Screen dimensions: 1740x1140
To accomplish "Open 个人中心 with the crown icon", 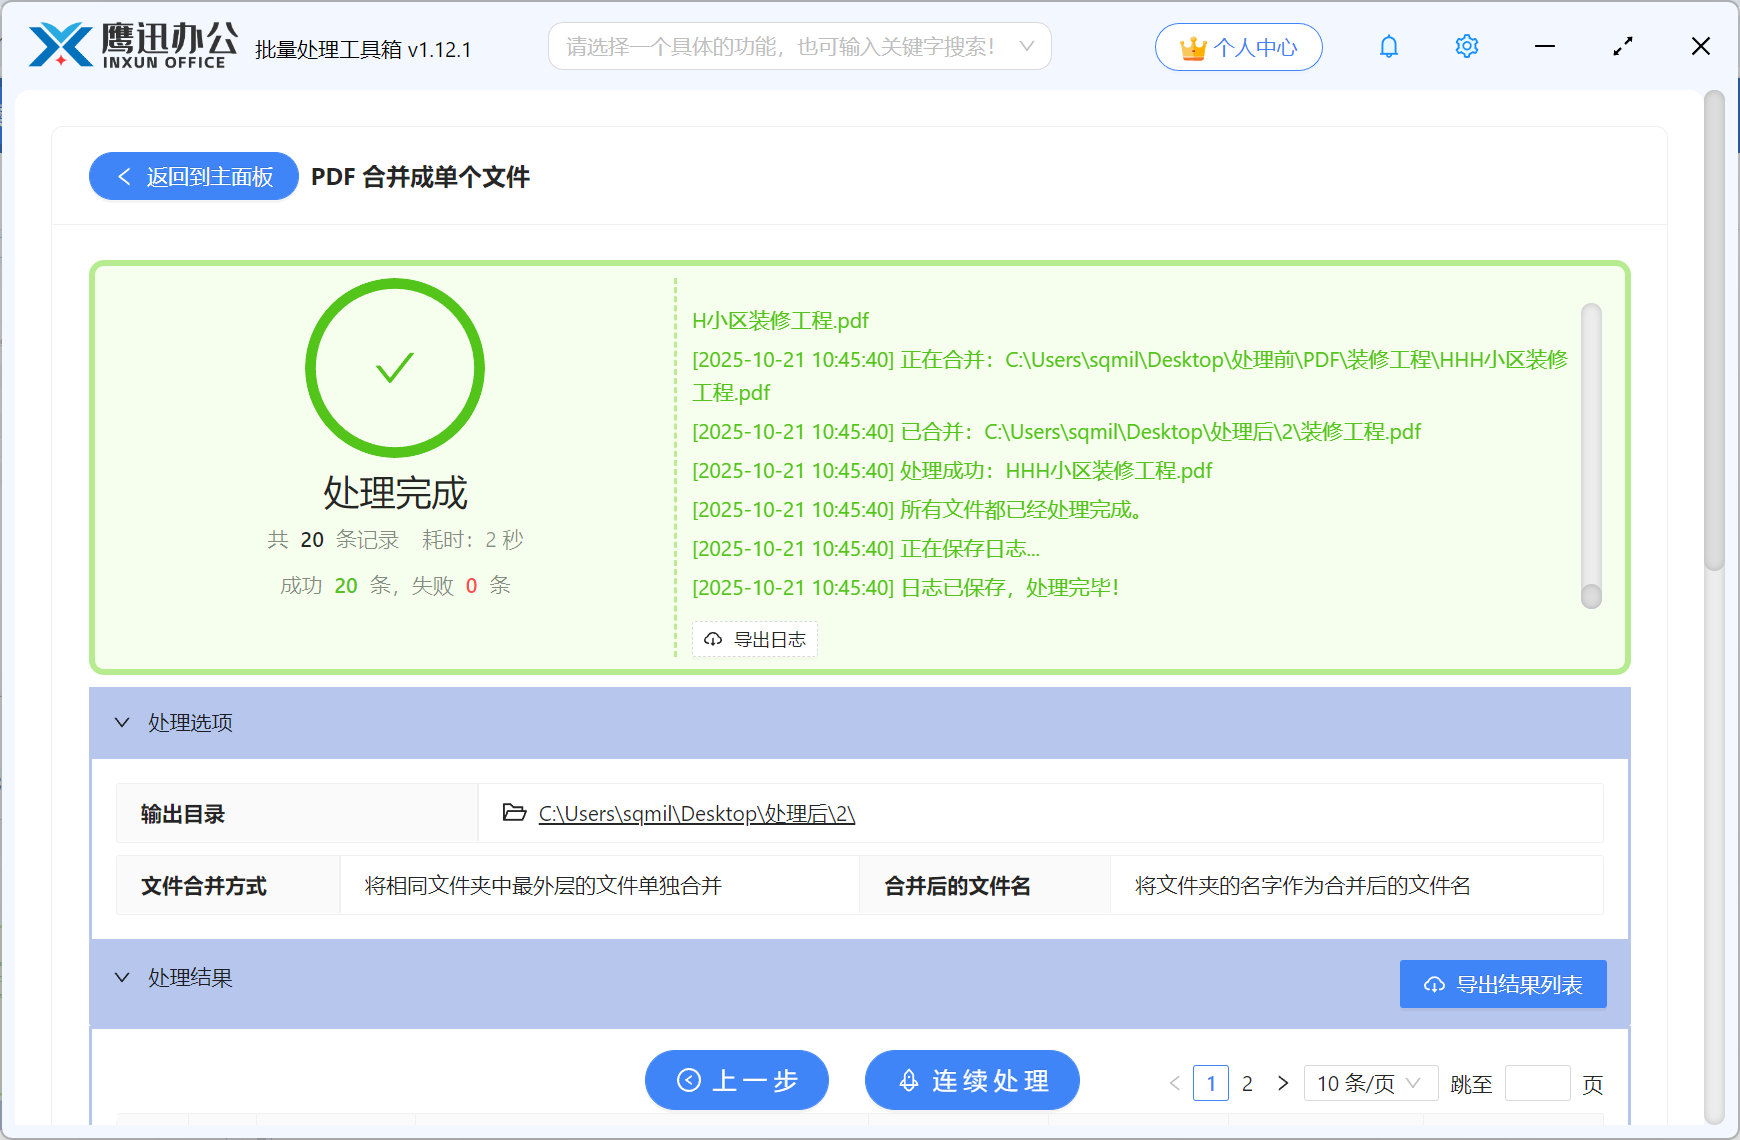I will coord(1238,47).
